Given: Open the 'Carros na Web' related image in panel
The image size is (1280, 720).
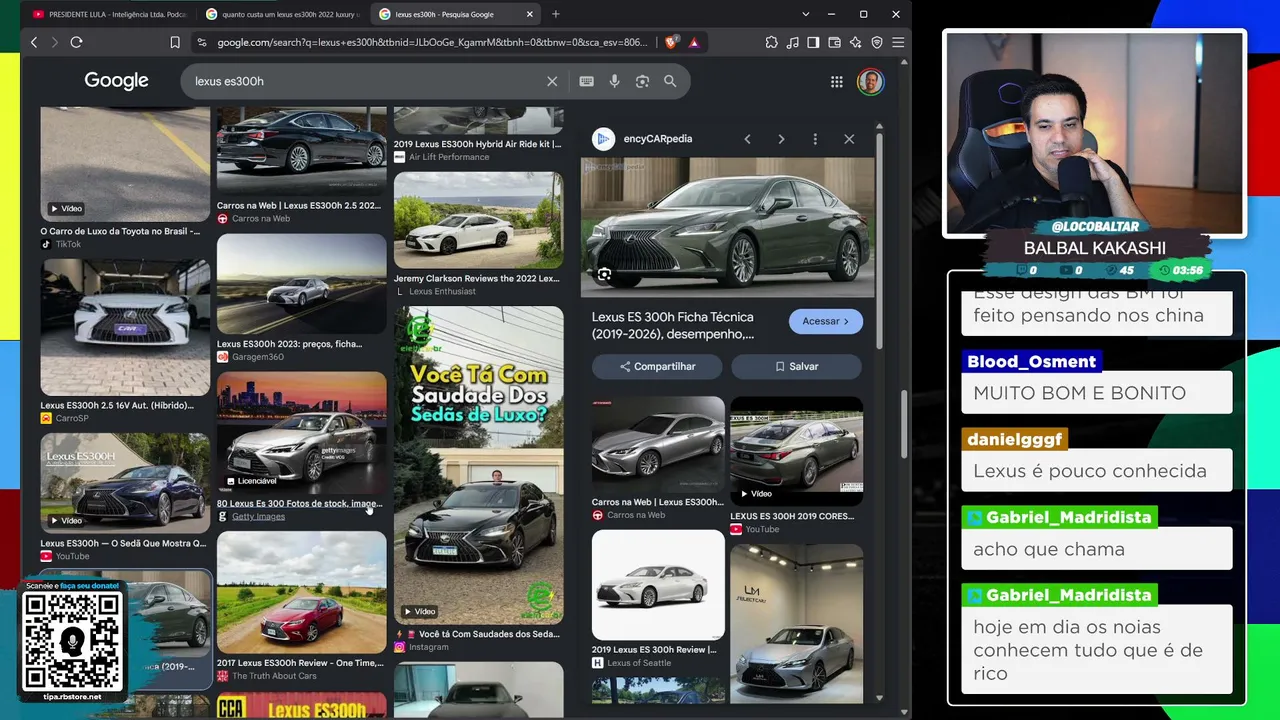Looking at the screenshot, I should click(x=658, y=444).
